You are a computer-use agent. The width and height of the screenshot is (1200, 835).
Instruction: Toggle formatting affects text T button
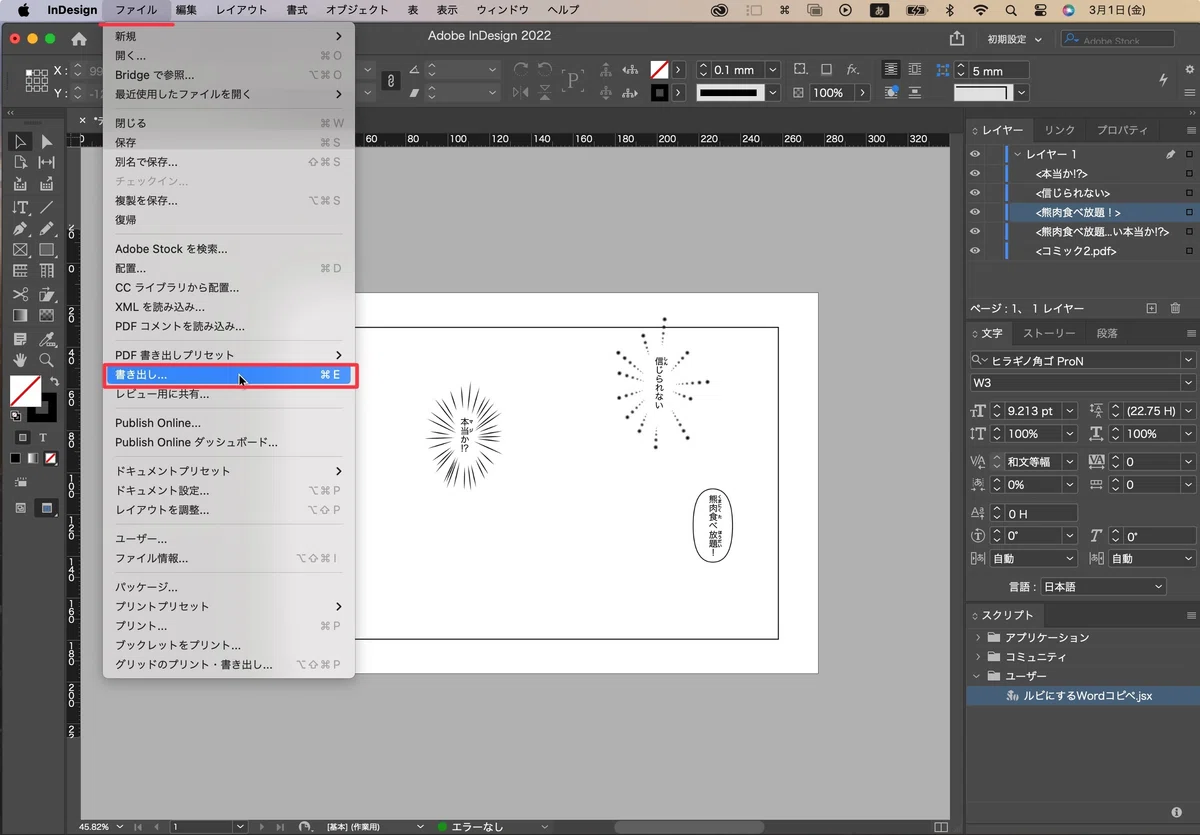[43, 438]
